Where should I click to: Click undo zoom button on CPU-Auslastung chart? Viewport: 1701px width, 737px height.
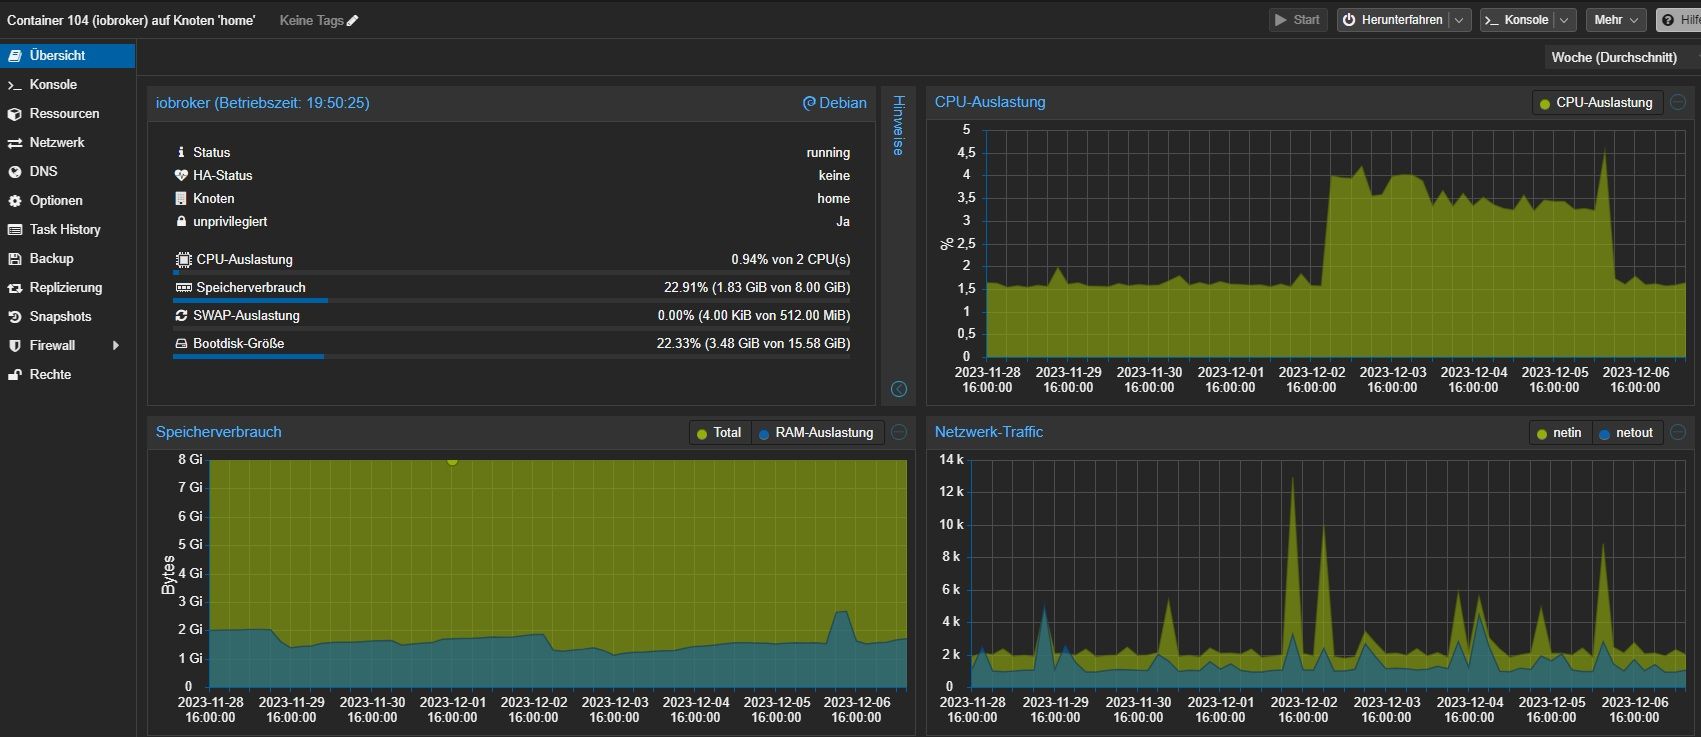coord(1678,102)
